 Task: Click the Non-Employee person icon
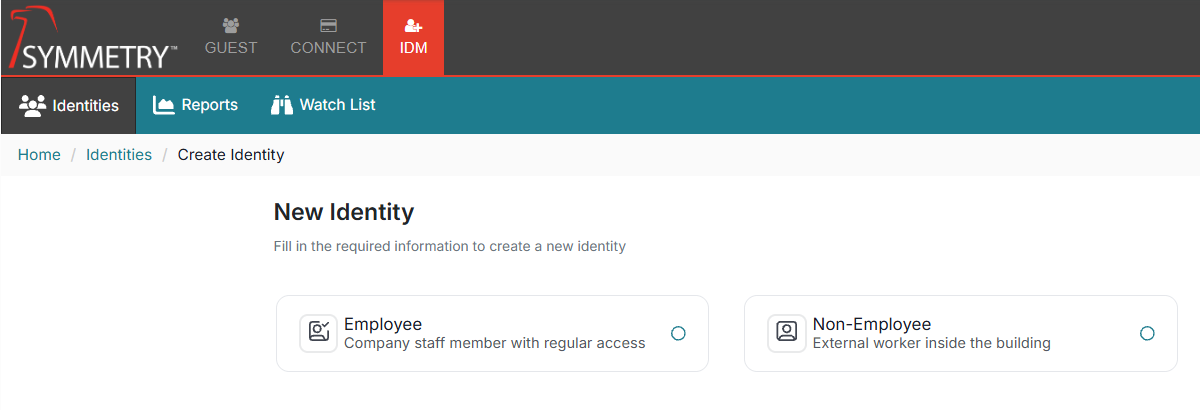point(786,333)
